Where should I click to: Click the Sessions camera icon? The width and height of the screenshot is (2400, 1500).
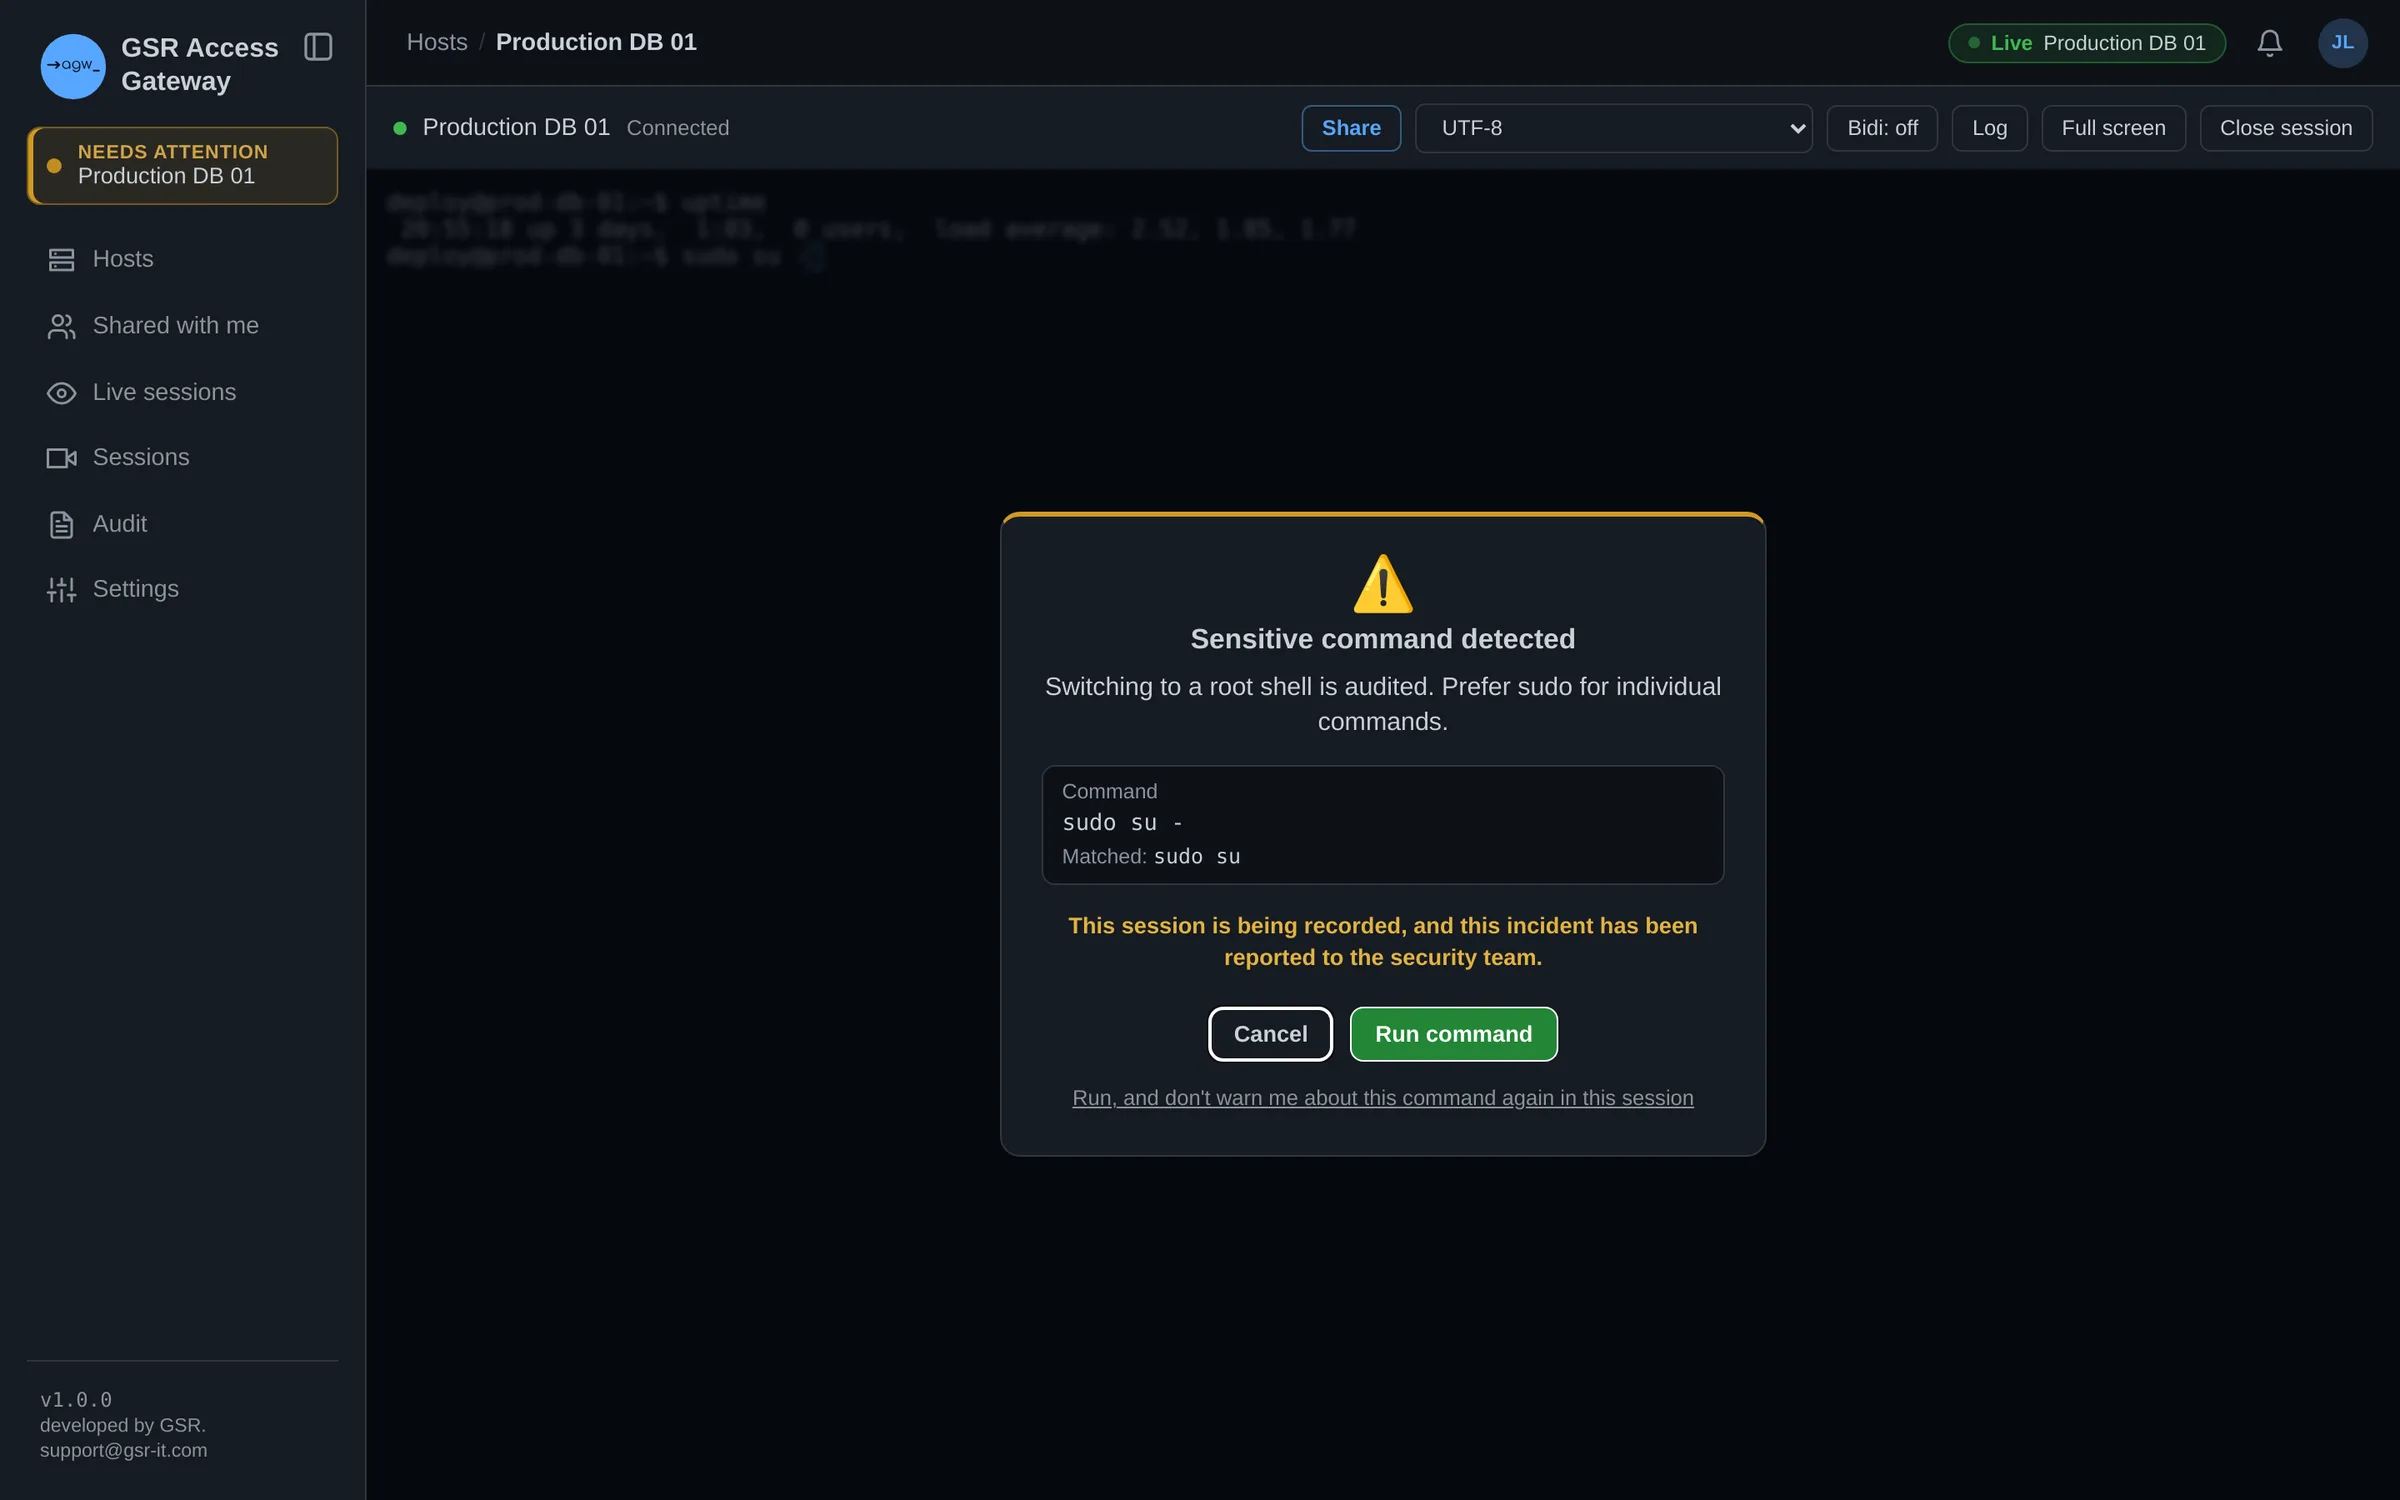pyautogui.click(x=61, y=458)
